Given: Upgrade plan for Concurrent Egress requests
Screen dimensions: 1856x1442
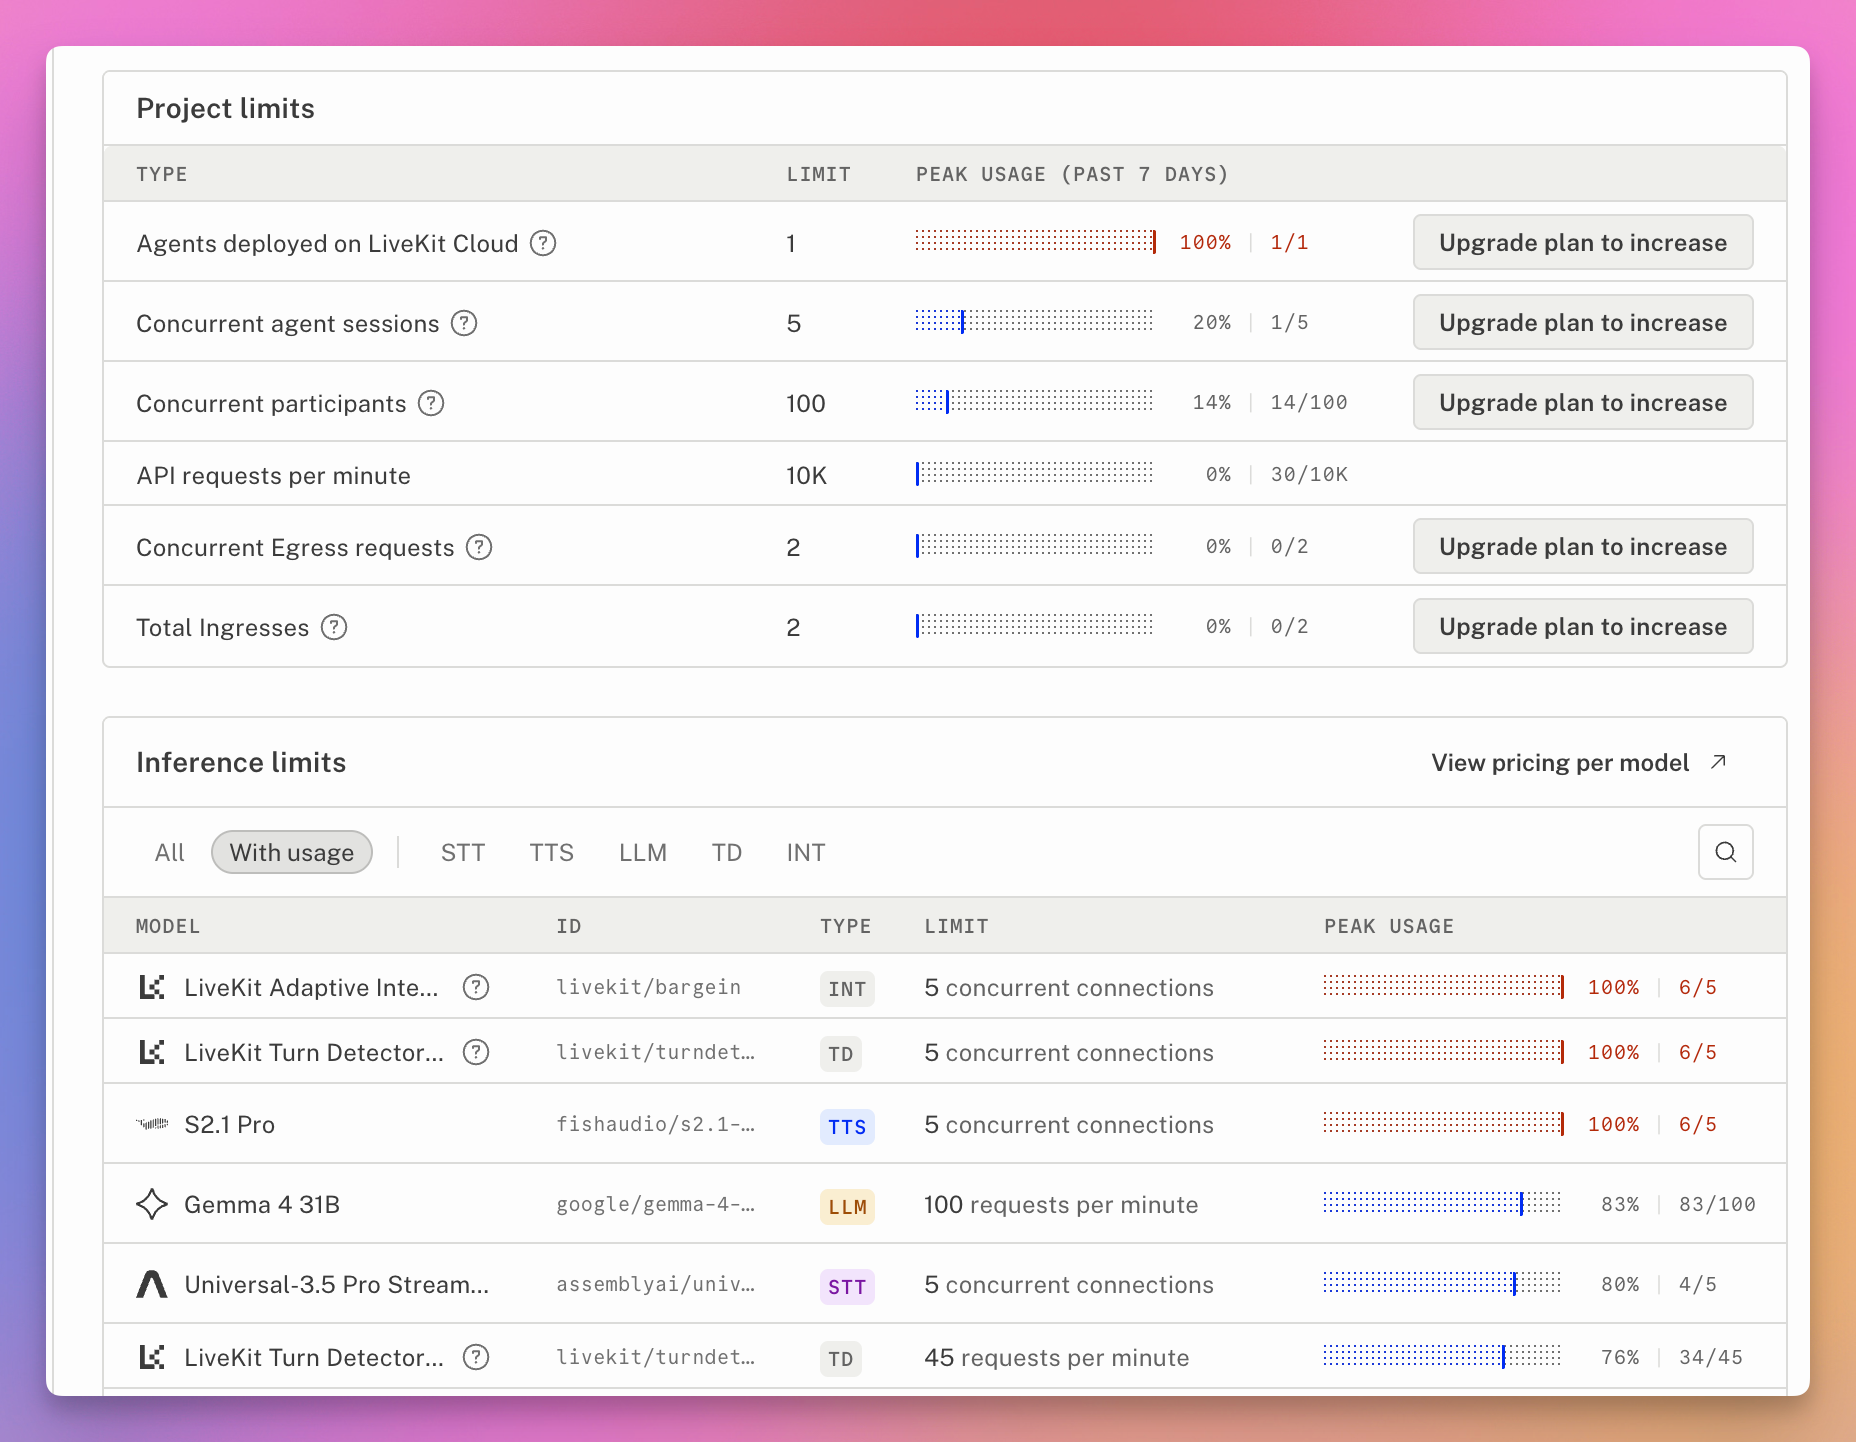Looking at the screenshot, I should click(1583, 546).
